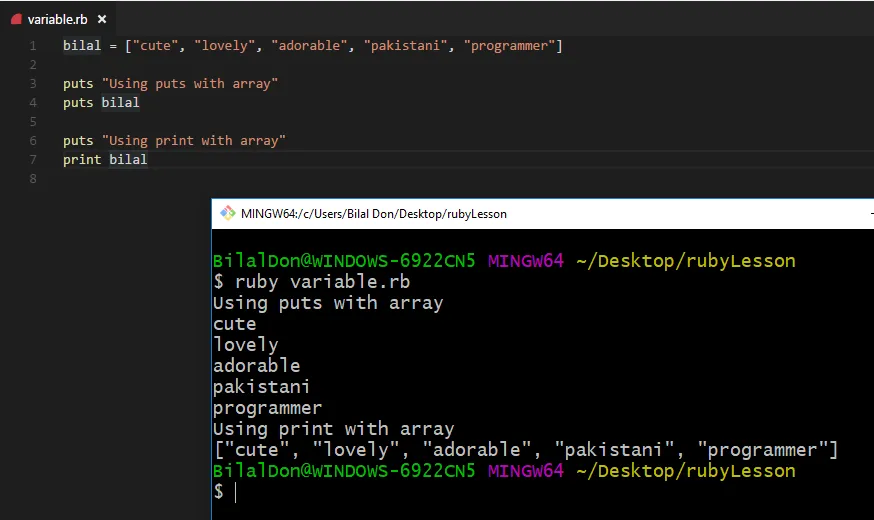Click line number 8 in editor gutter

[x=33, y=178]
